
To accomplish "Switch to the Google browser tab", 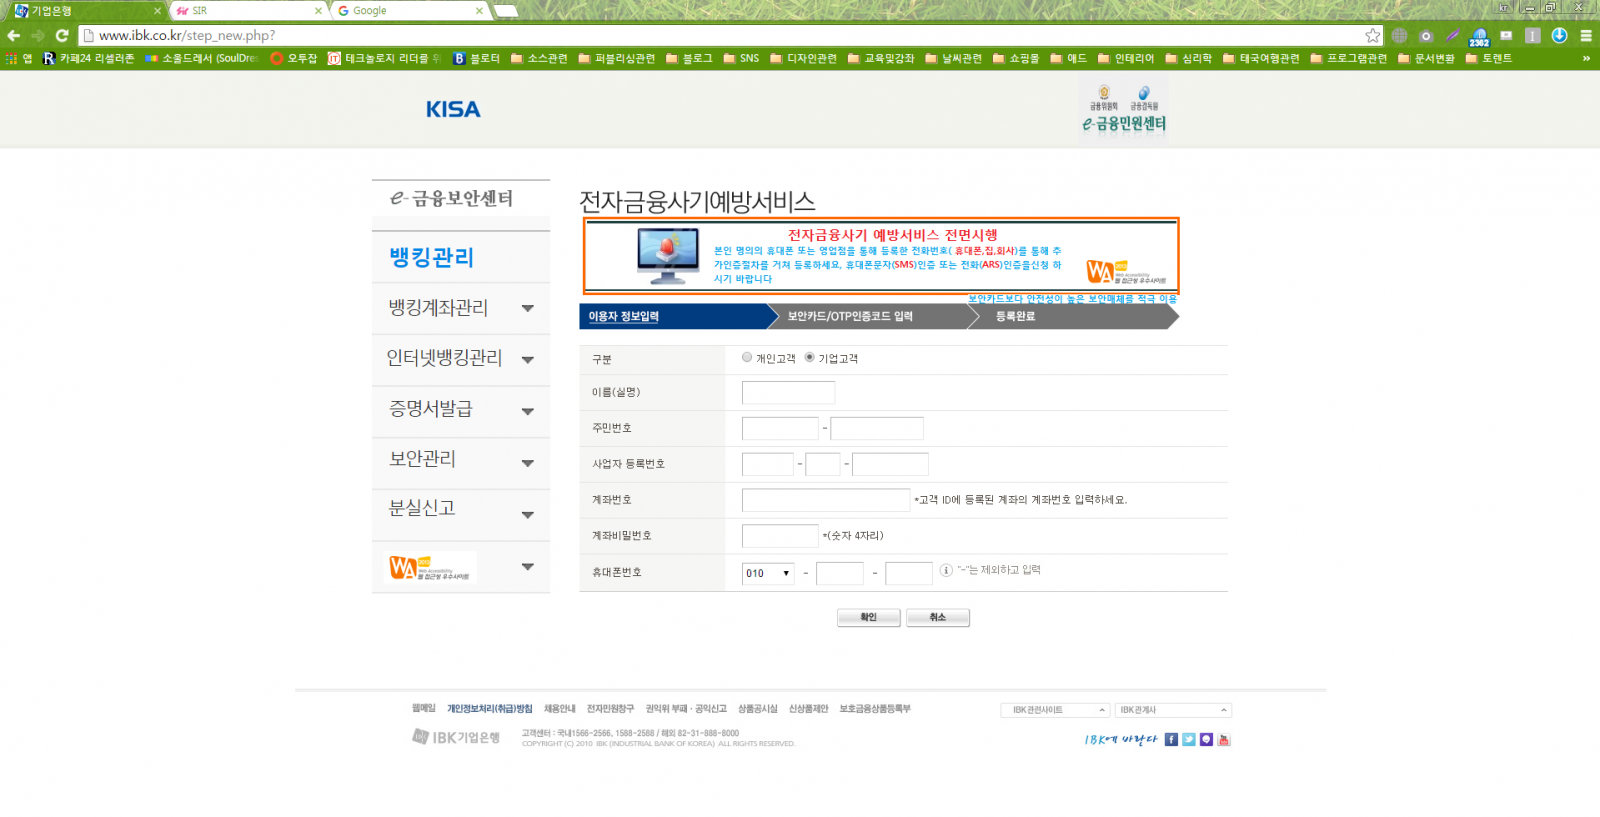I will [408, 11].
